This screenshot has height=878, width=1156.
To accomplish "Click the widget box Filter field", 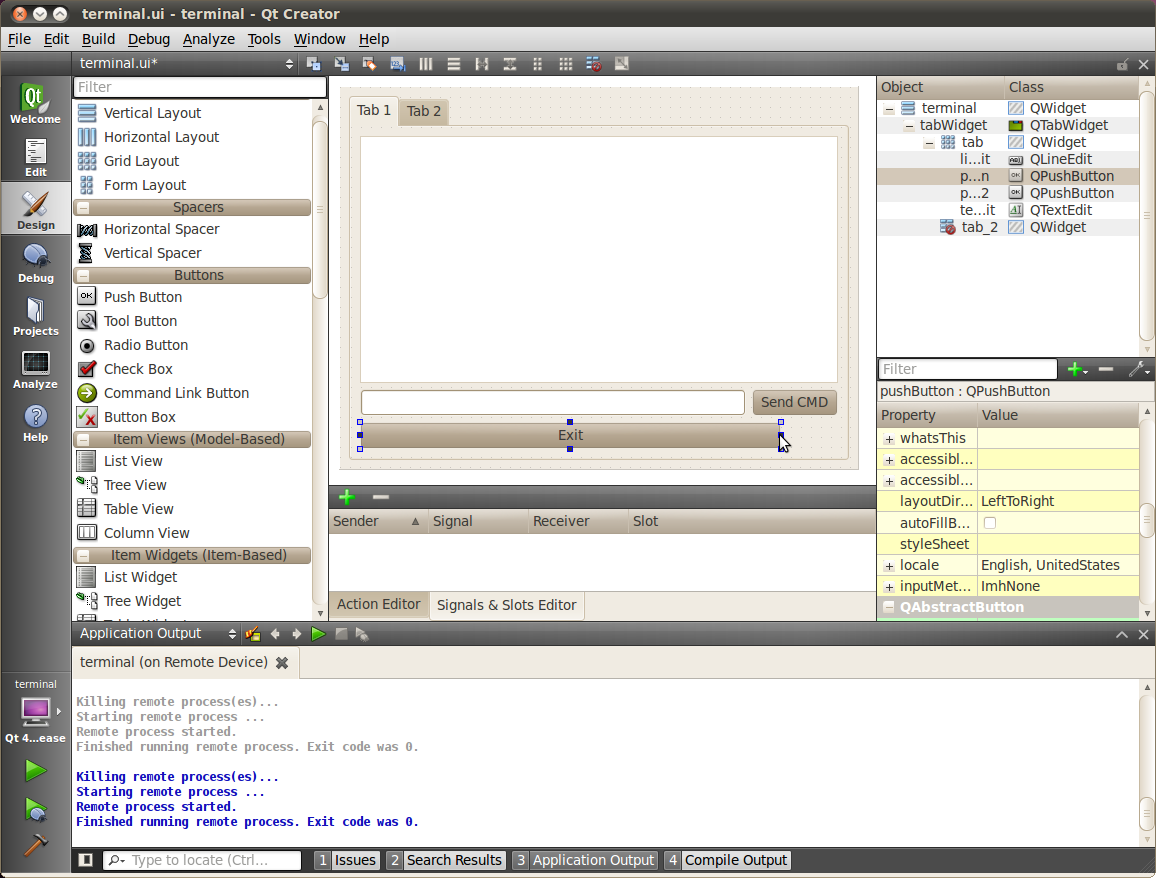I will coord(200,87).
